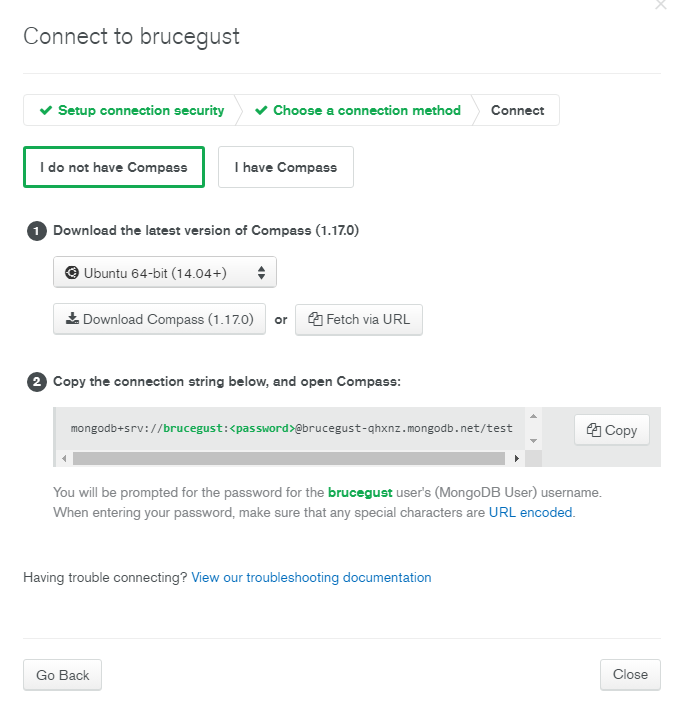
Task: Click the download icon on Download Compass button
Action: point(72,320)
